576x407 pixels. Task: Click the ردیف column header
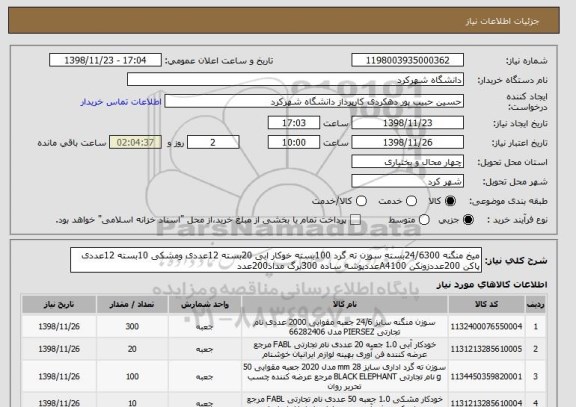point(535,305)
